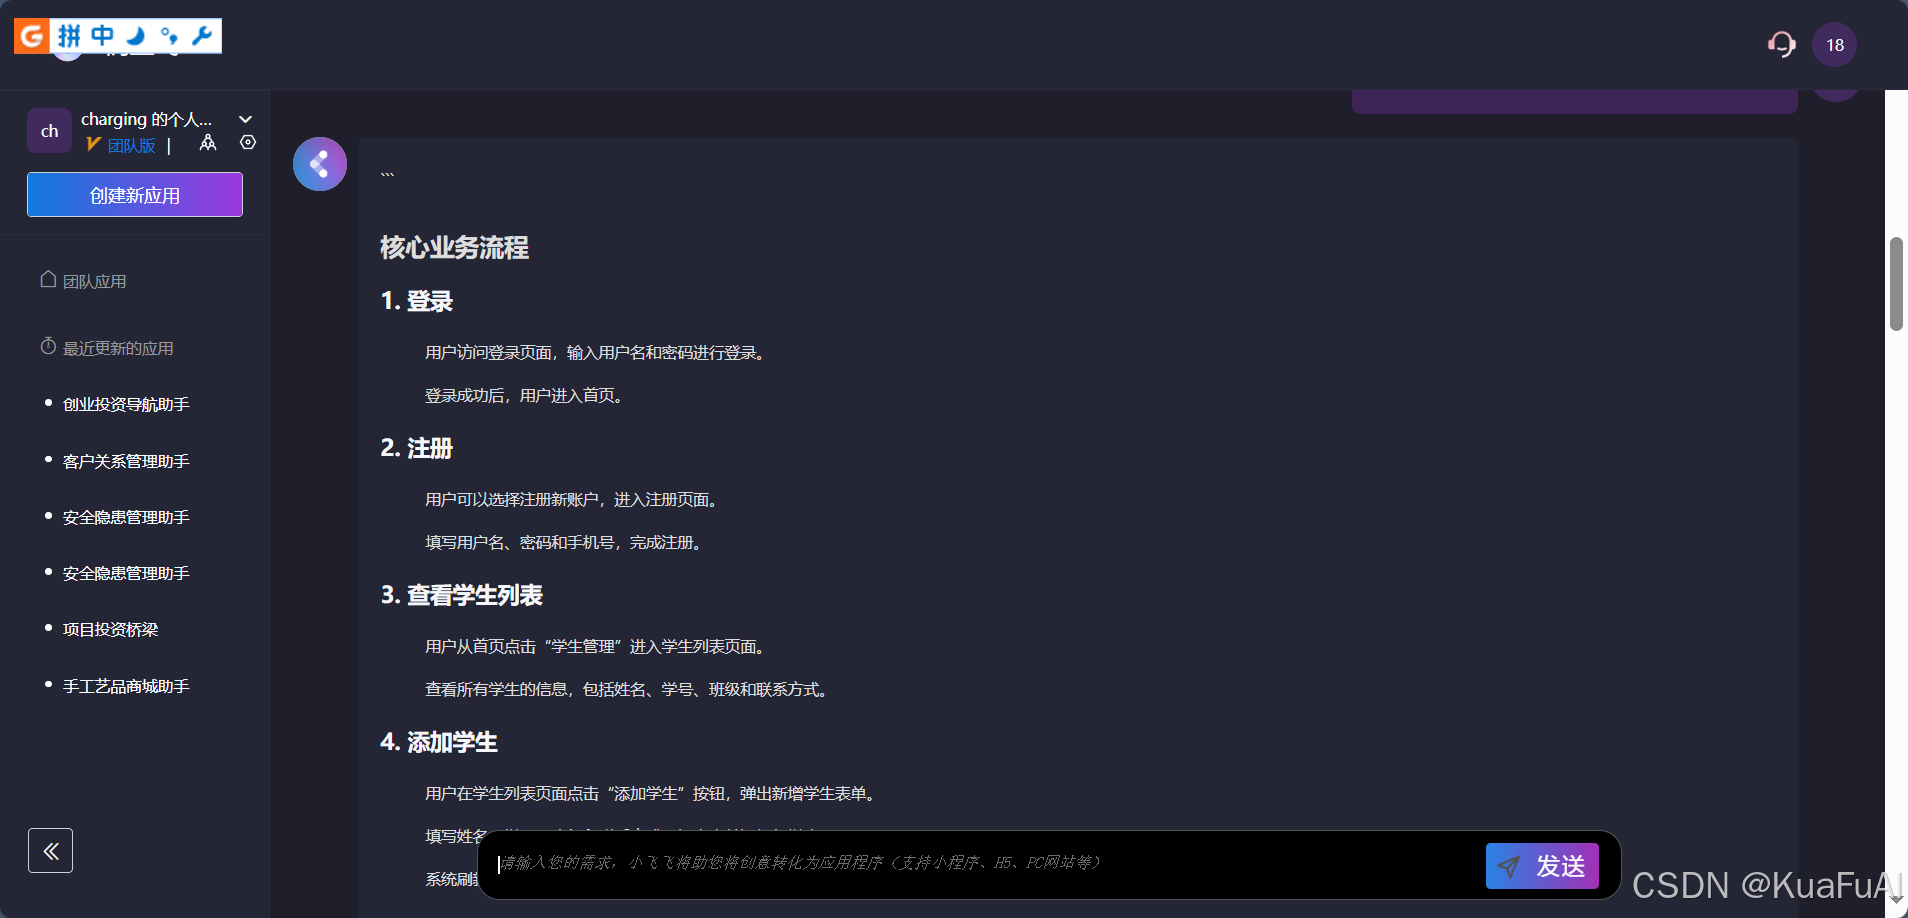Click the clock icon beside 最近更新的应用
Viewport: 1908px width, 918px height.
48,346
